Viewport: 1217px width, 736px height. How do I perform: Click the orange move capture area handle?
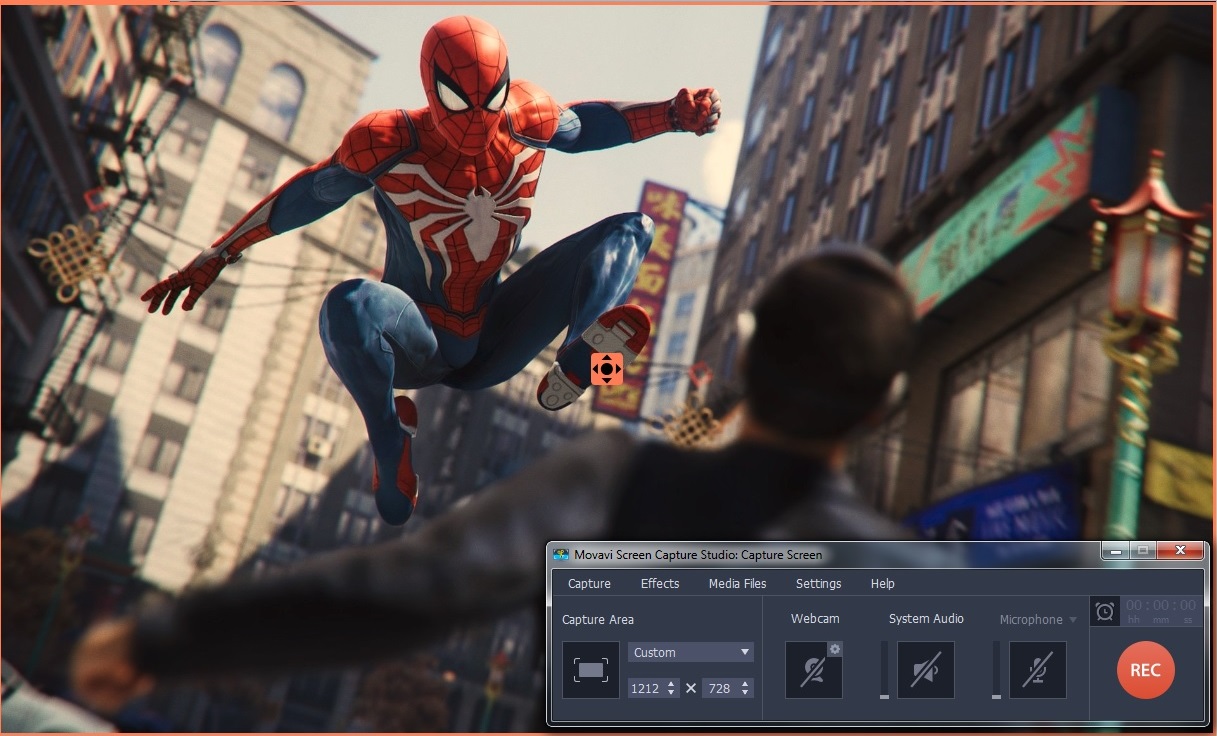tap(607, 368)
